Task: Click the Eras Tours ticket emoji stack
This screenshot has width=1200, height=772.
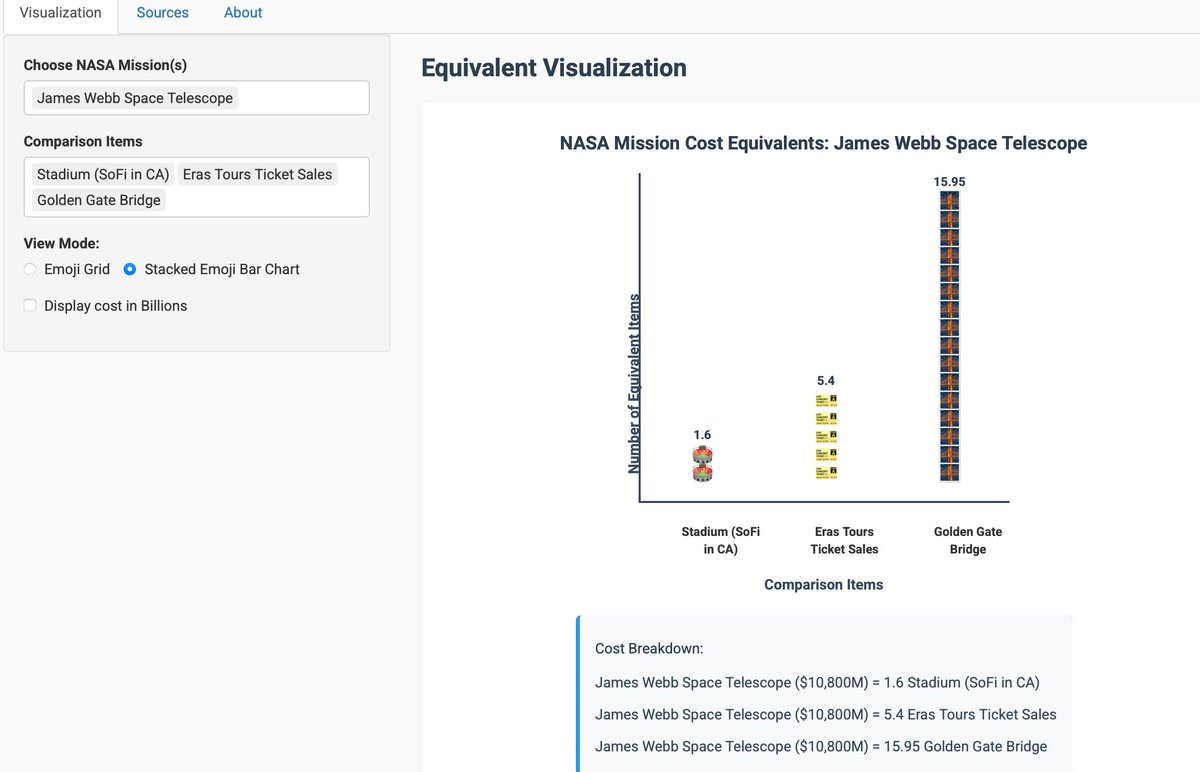Action: click(x=826, y=436)
